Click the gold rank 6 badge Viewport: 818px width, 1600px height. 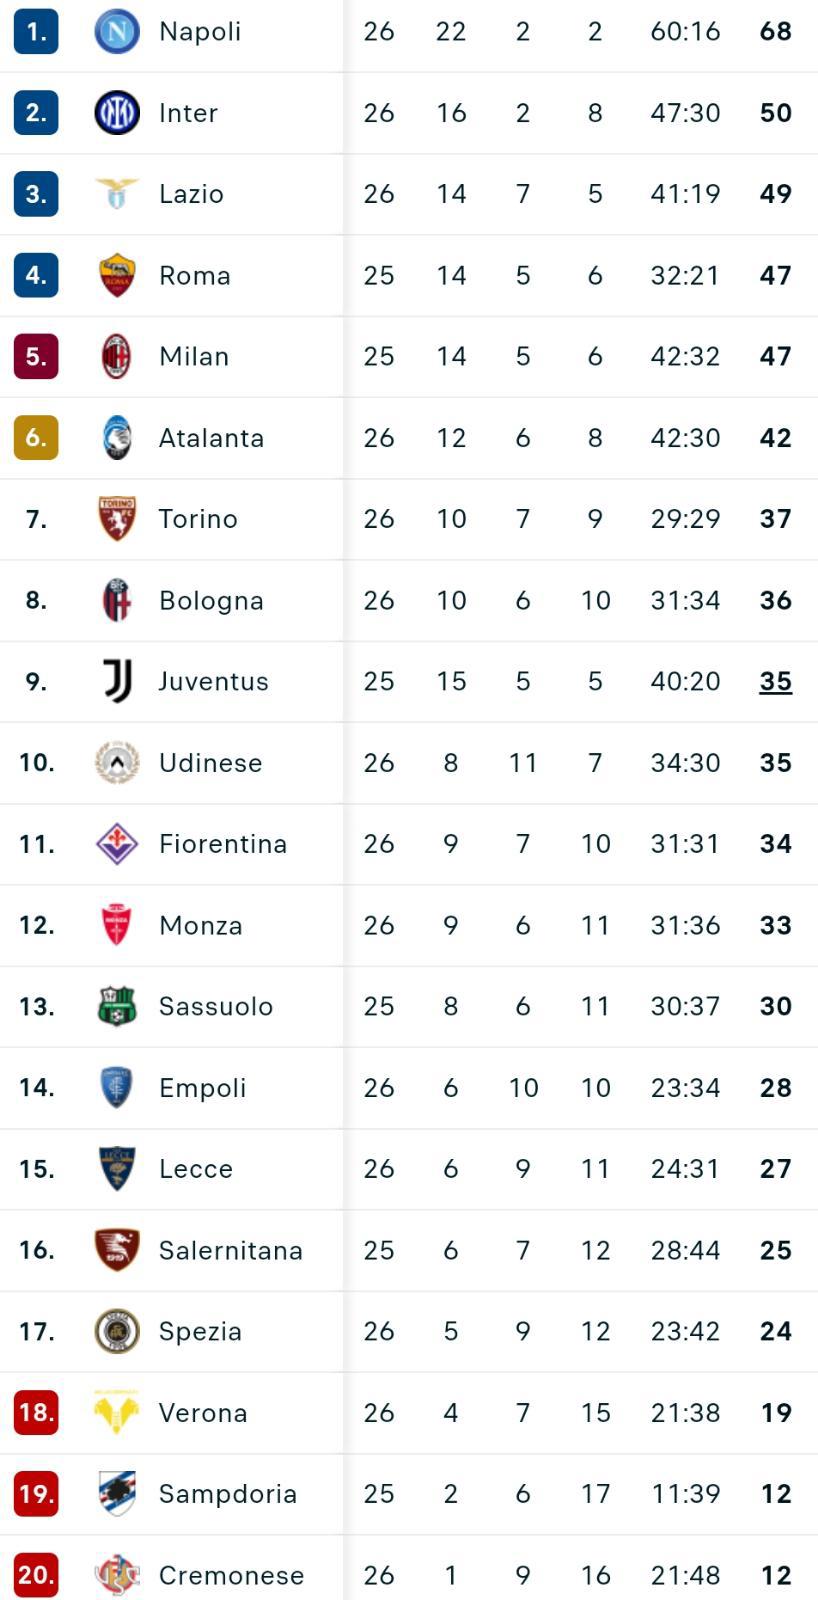point(36,438)
